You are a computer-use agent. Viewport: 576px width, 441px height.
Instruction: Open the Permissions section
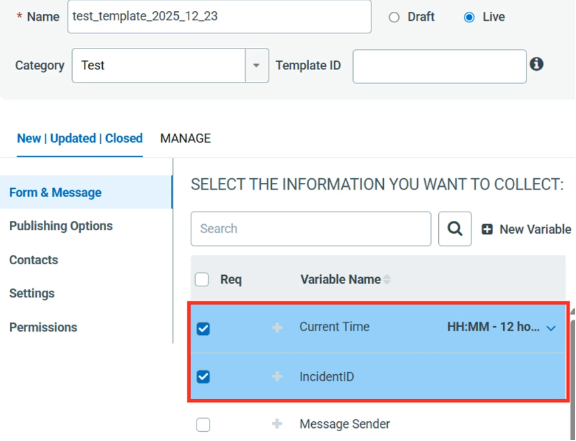(x=43, y=327)
